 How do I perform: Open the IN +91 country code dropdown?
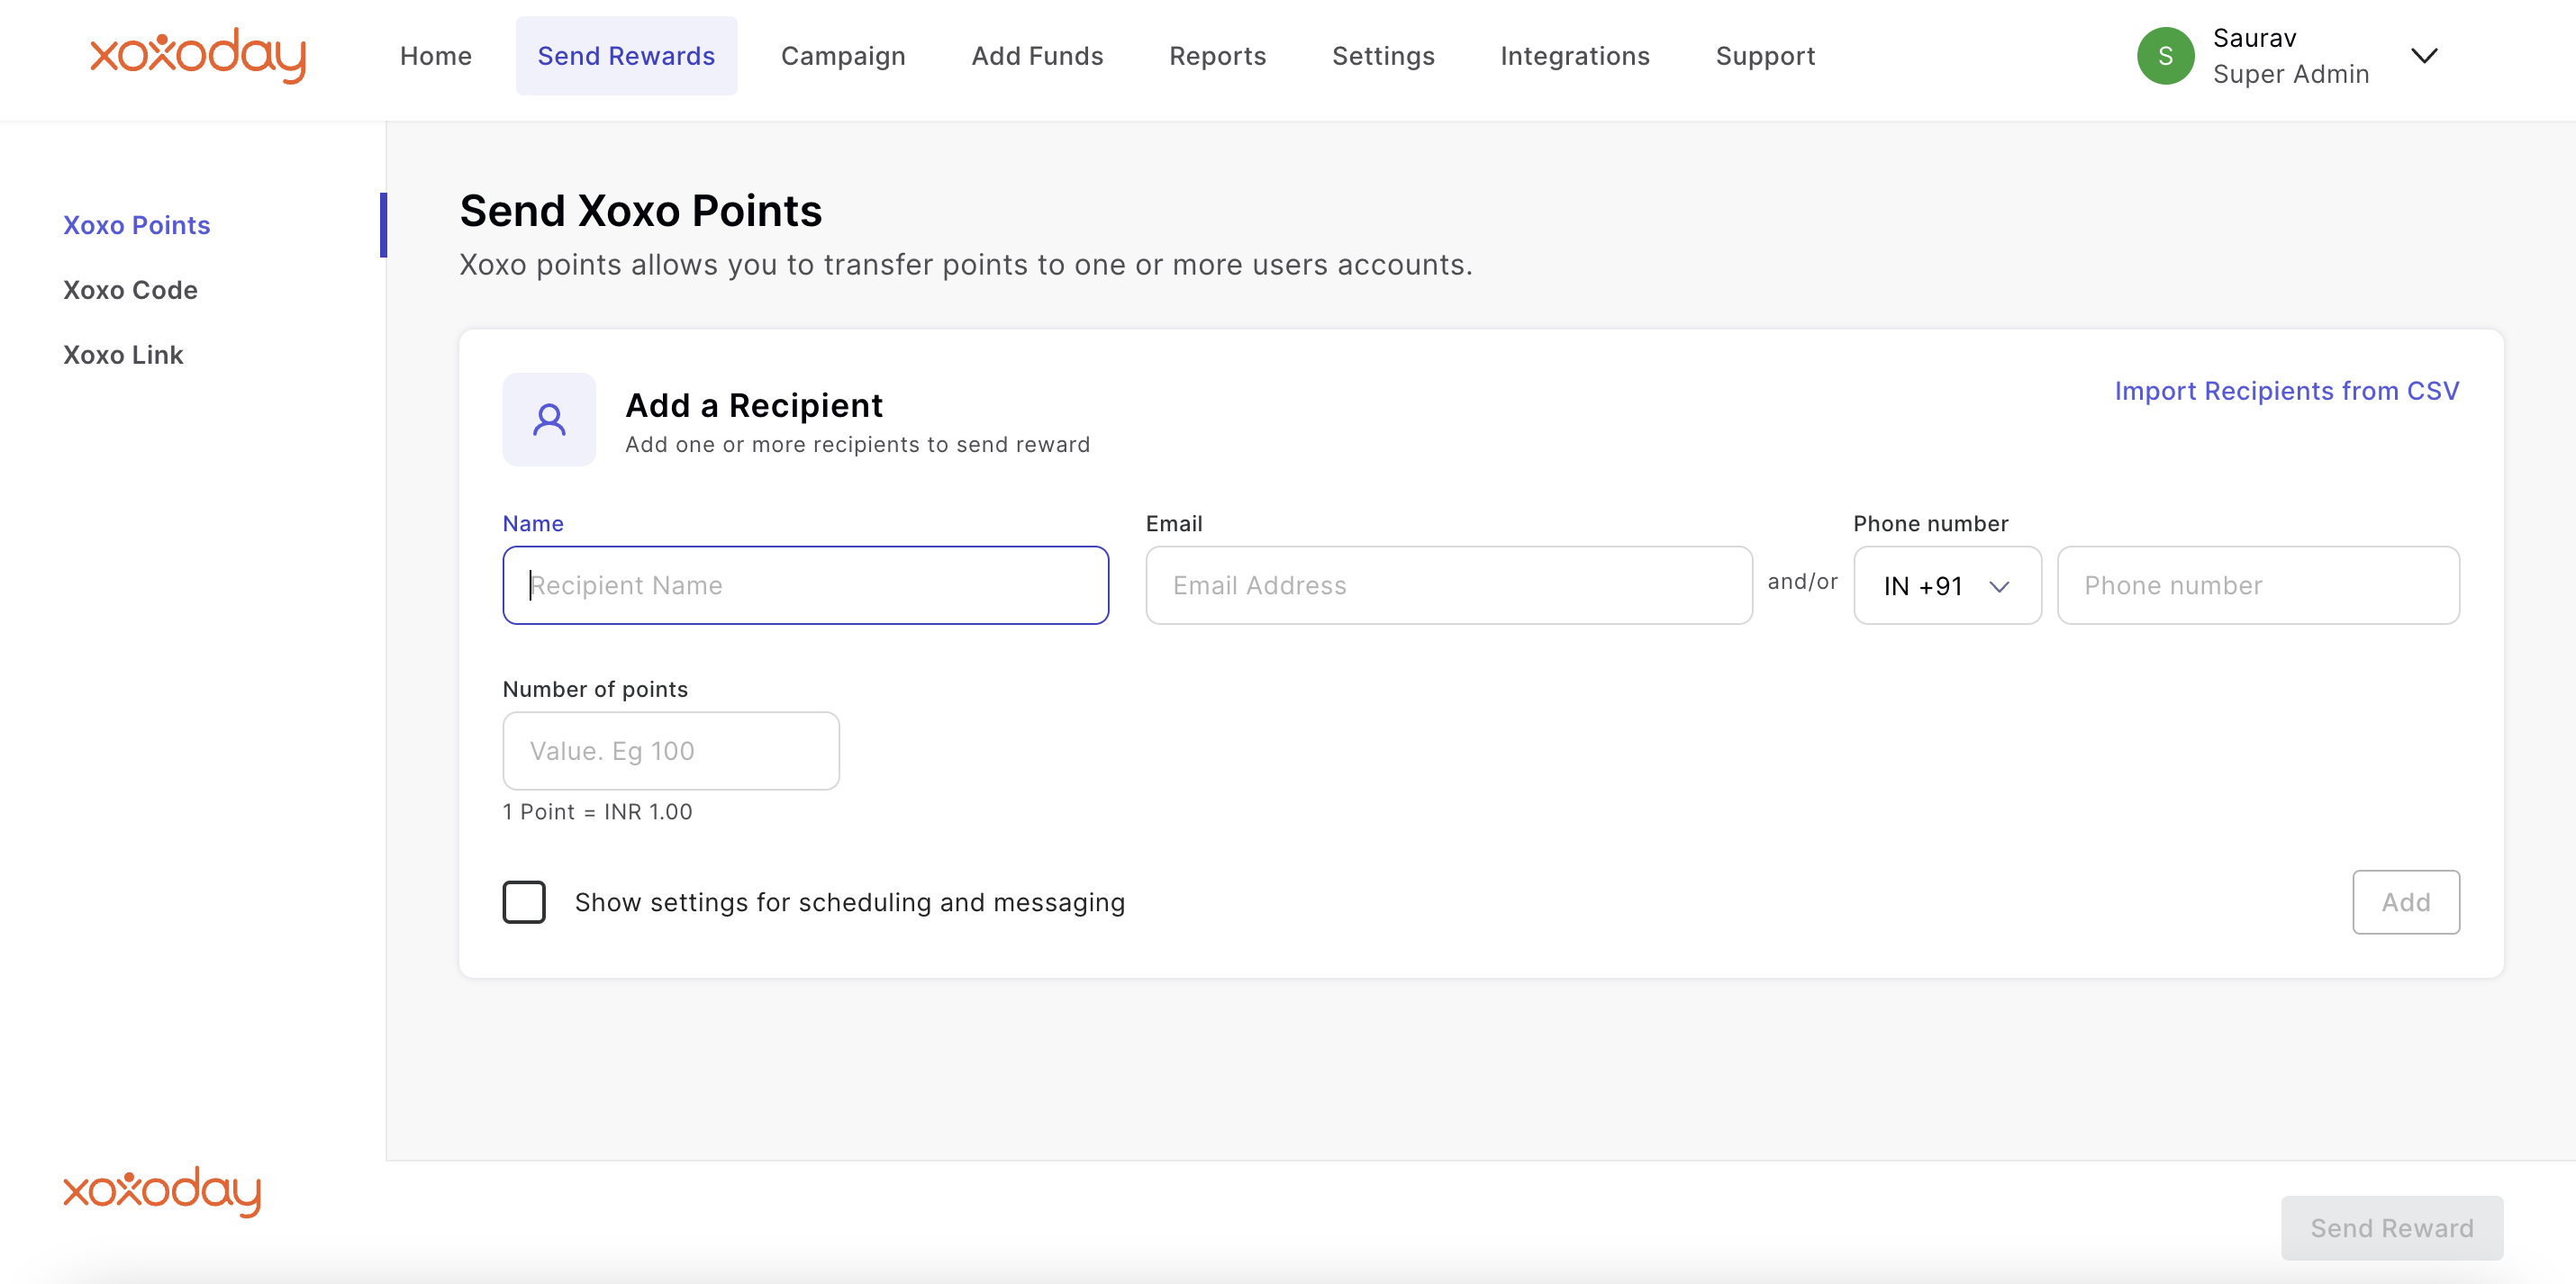pos(1946,586)
